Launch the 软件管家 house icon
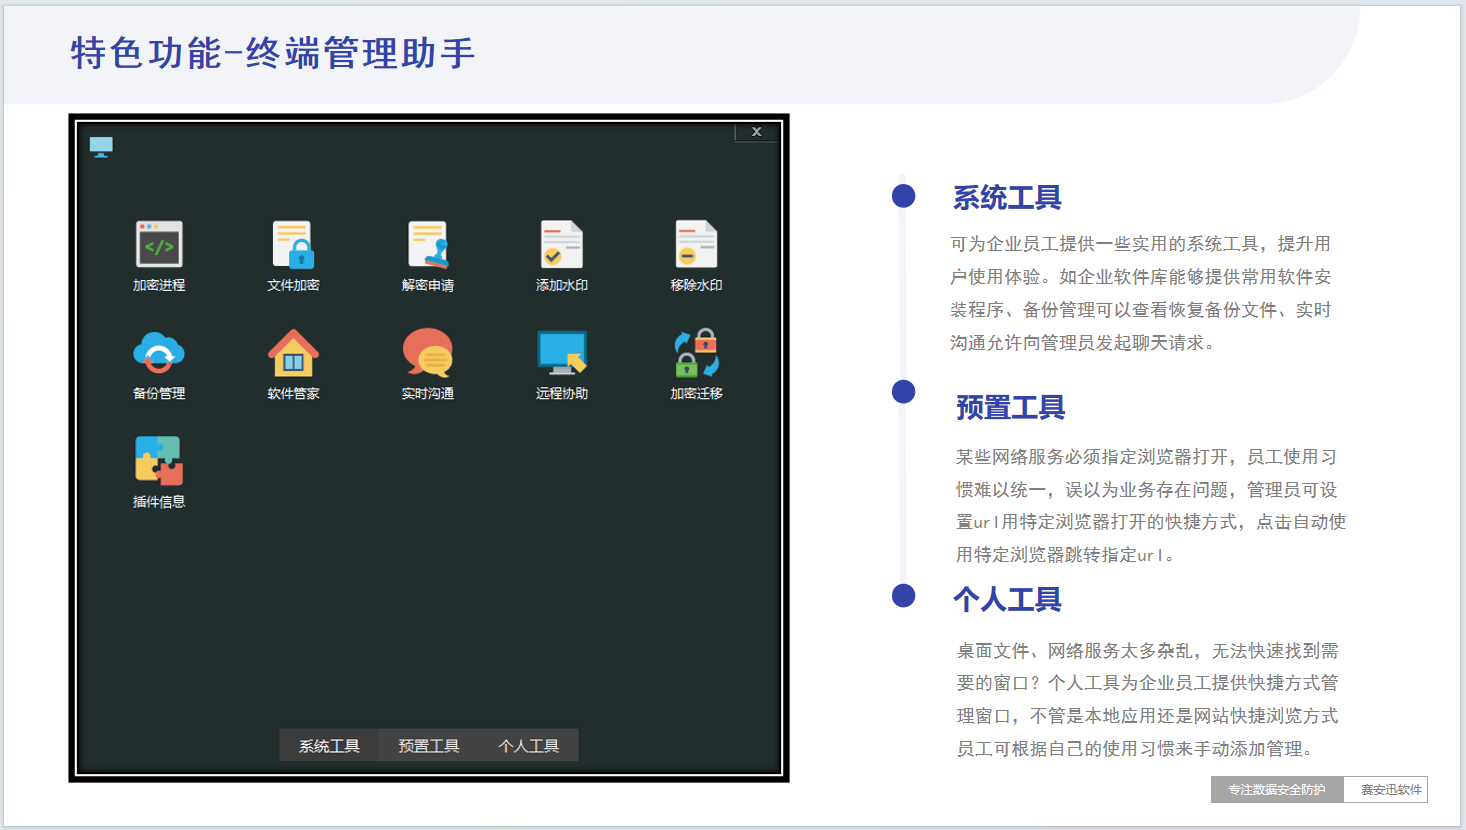This screenshot has height=830, width=1466. coord(293,353)
